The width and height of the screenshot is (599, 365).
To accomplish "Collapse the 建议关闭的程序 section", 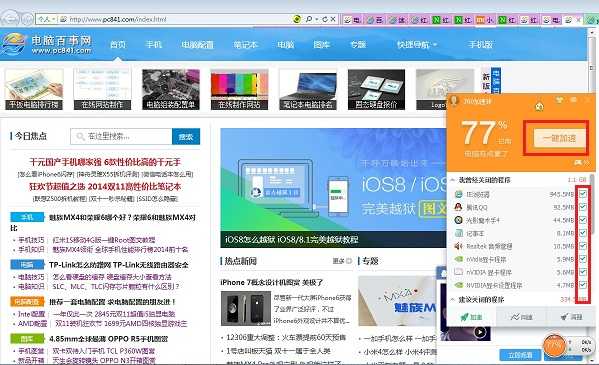I will point(453,300).
